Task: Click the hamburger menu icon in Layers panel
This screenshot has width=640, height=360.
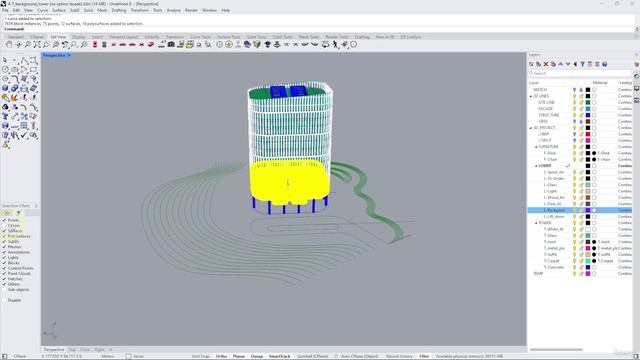Action: coord(597,64)
